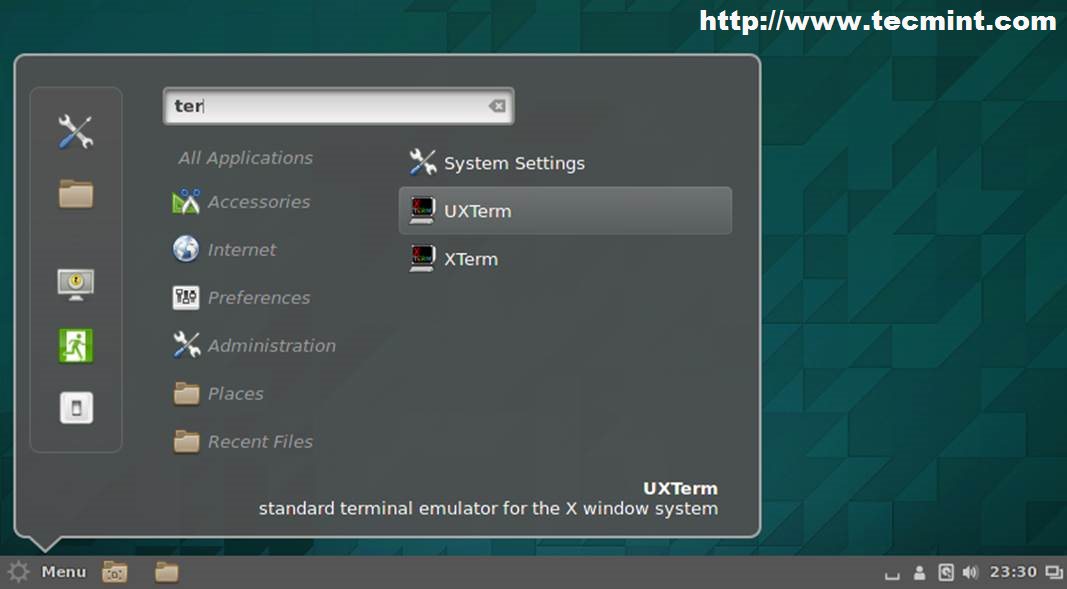Click the Preferences mixer icon

click(186, 298)
